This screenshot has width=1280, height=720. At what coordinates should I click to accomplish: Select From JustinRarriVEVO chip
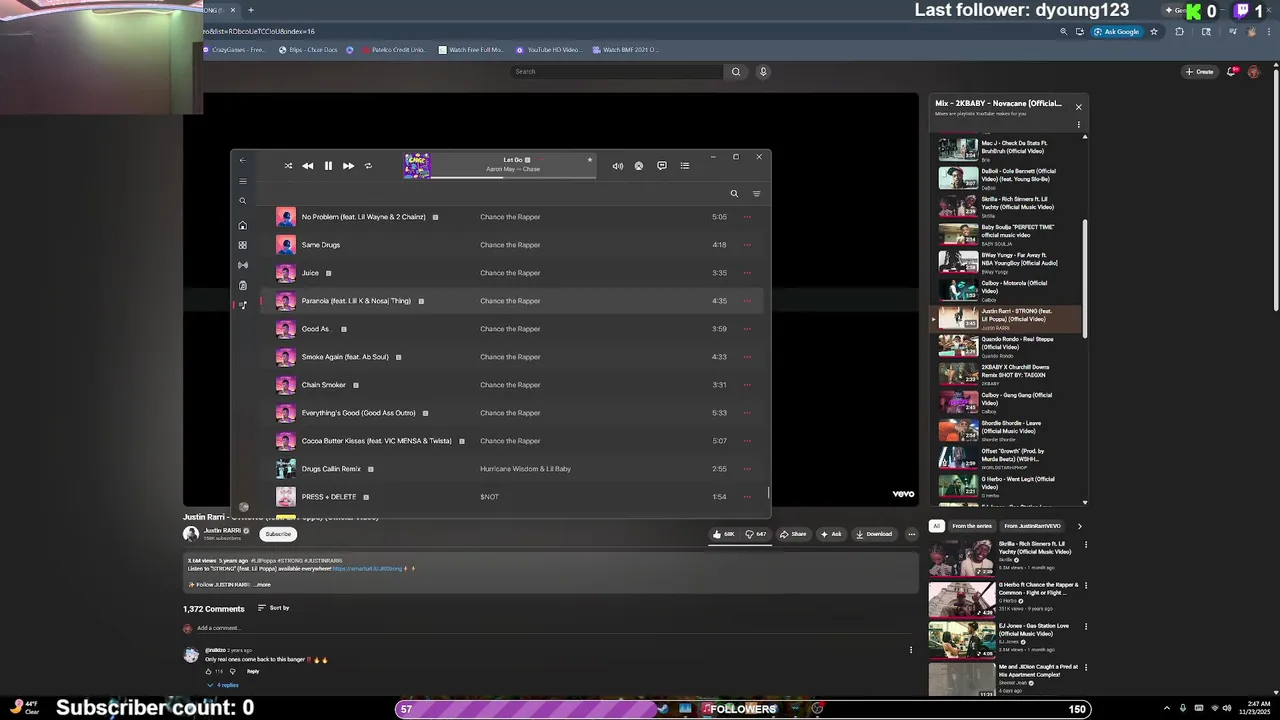point(1032,526)
